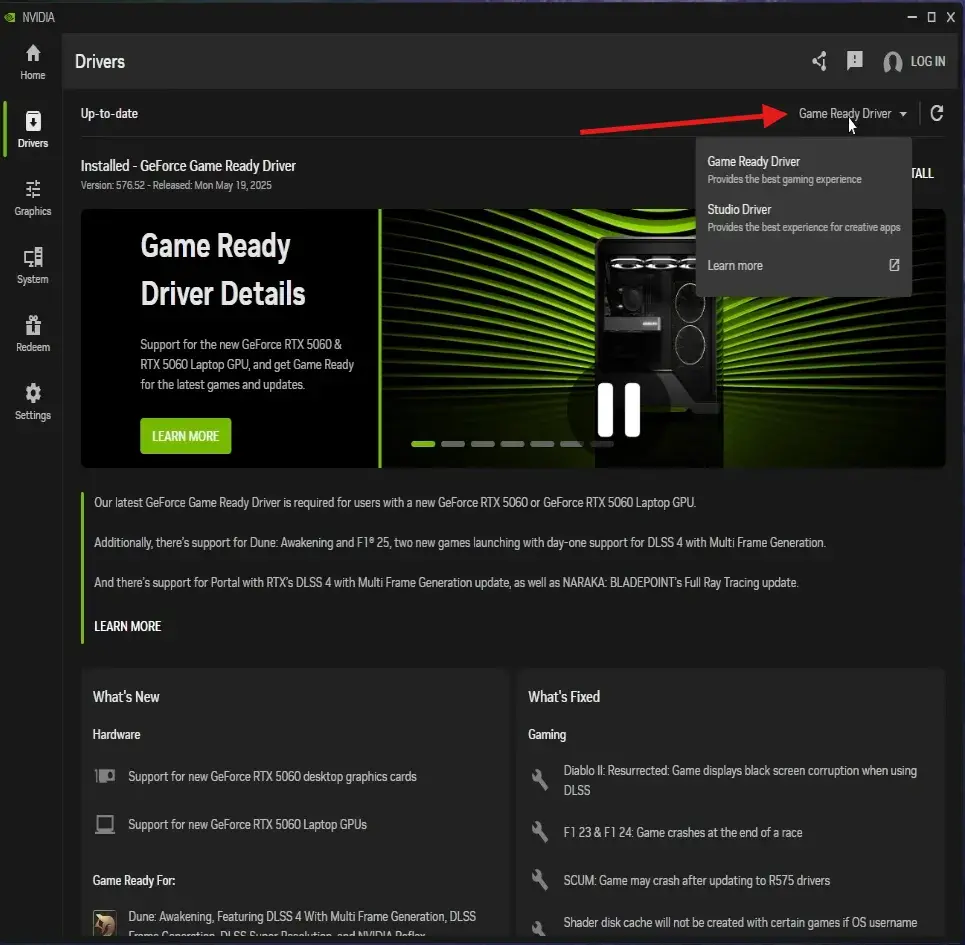The height and width of the screenshot is (945, 965).
Task: Open the System sidebar icon
Action: pos(33,265)
